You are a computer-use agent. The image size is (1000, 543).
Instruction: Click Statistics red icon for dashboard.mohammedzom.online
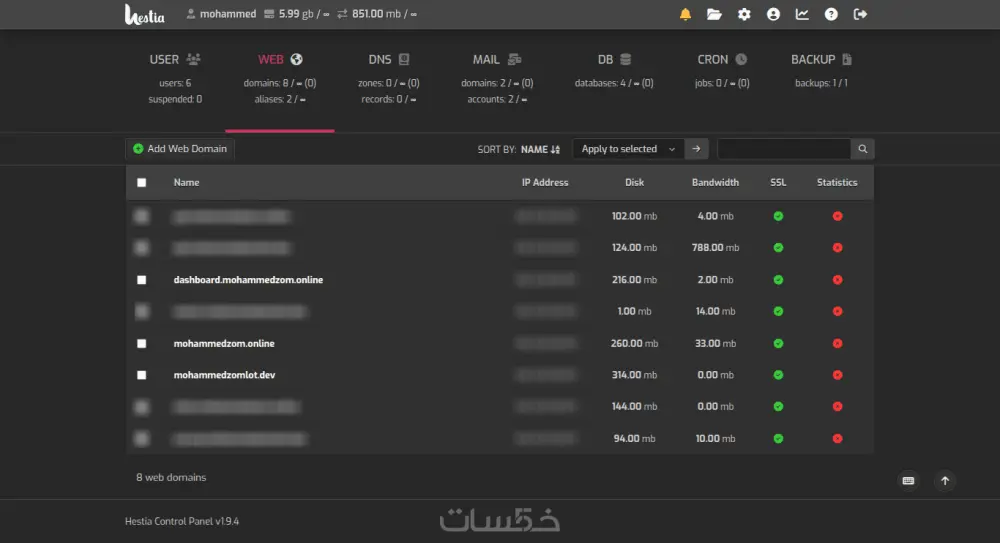(x=837, y=279)
